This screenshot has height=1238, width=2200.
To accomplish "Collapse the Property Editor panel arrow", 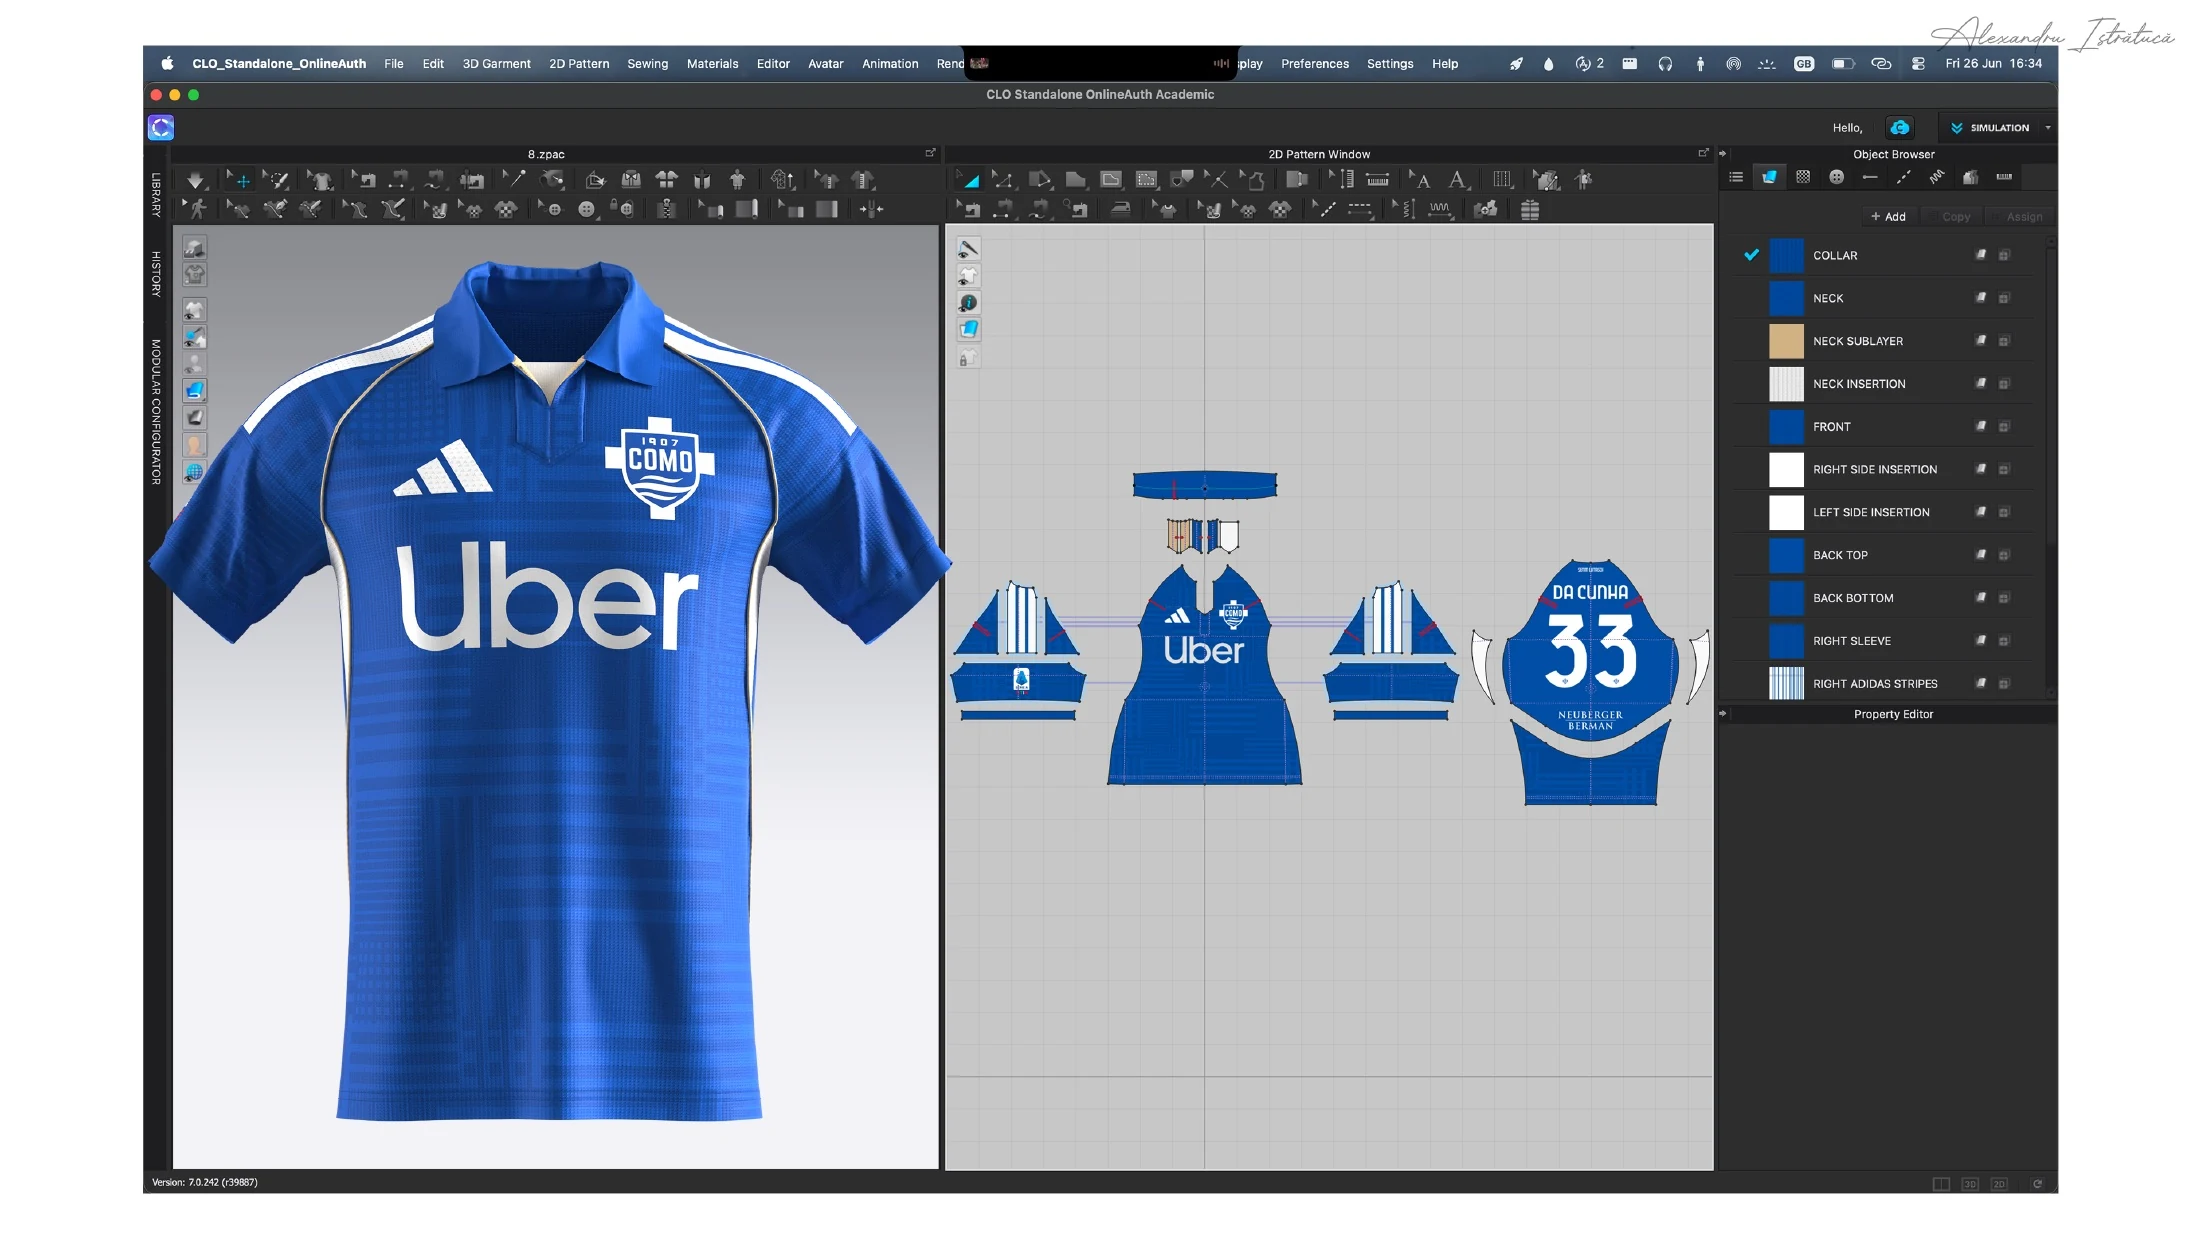I will [1722, 714].
